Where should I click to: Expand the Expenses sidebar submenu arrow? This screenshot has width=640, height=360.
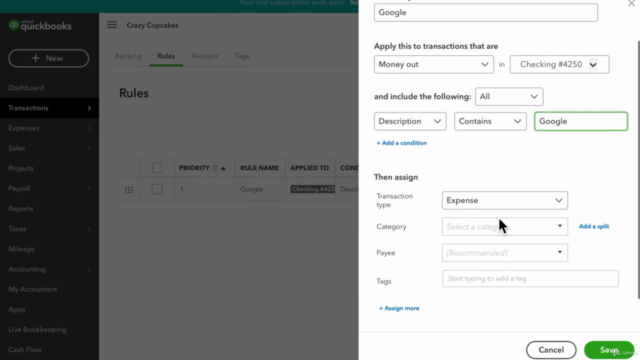(x=89, y=128)
